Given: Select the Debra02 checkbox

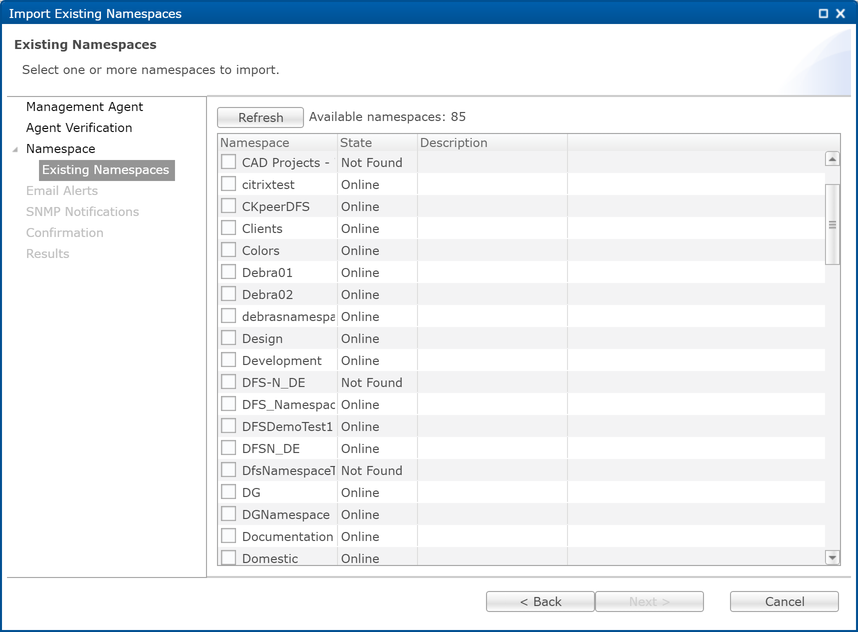Looking at the screenshot, I should [x=228, y=294].
